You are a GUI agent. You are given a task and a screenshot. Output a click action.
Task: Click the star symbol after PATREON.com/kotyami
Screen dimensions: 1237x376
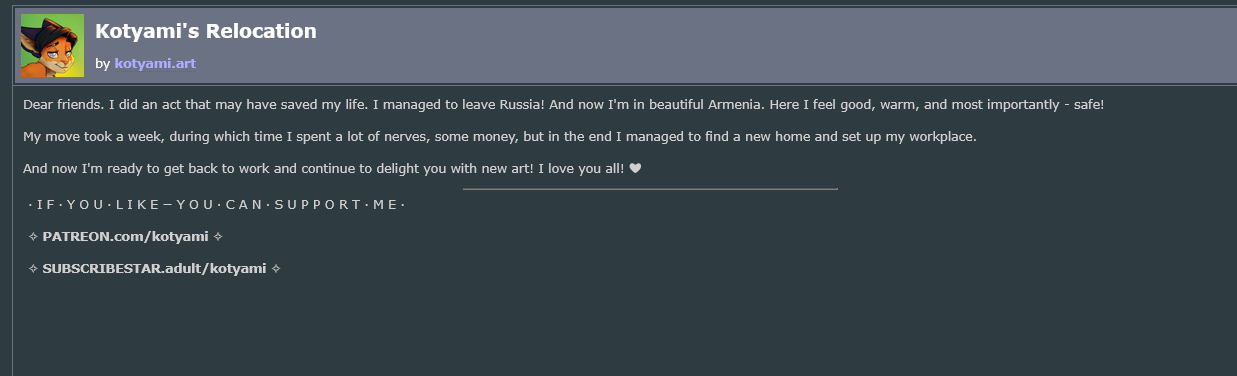tap(218, 237)
